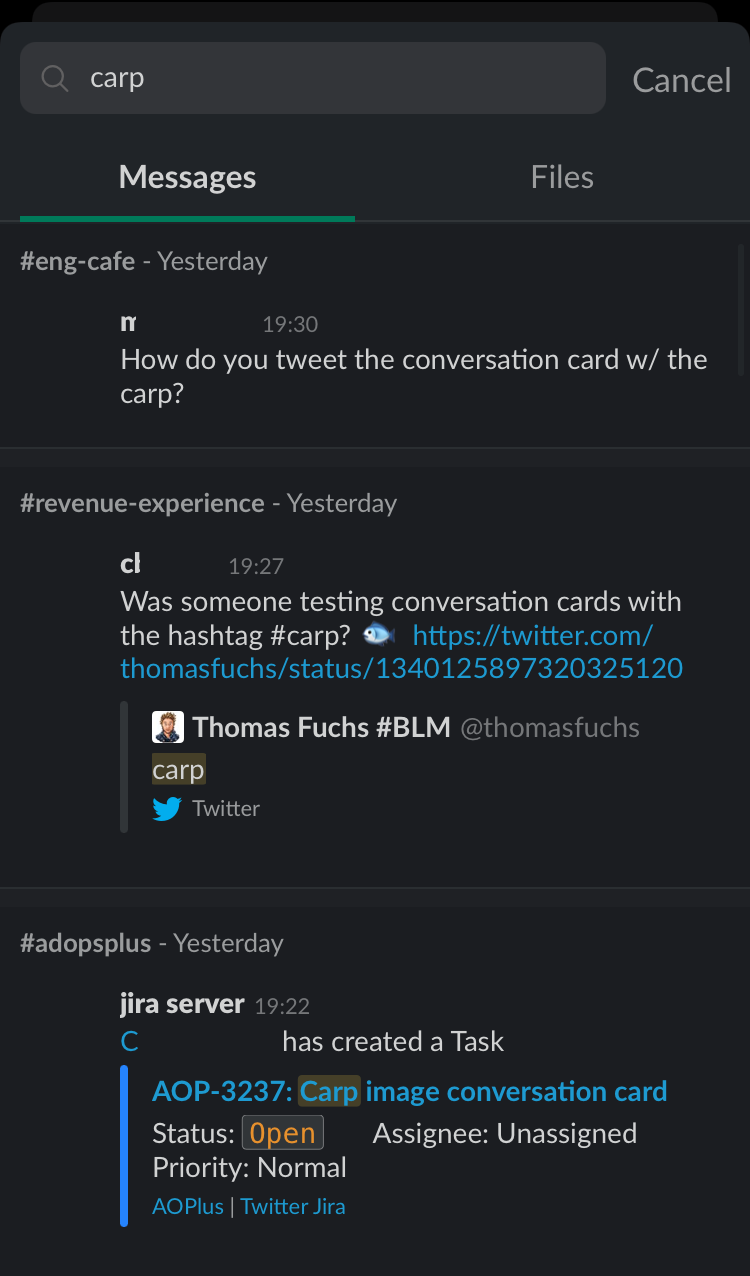Click the jira server sender name
Viewport: 750px width, 1276px height.
(x=181, y=1004)
